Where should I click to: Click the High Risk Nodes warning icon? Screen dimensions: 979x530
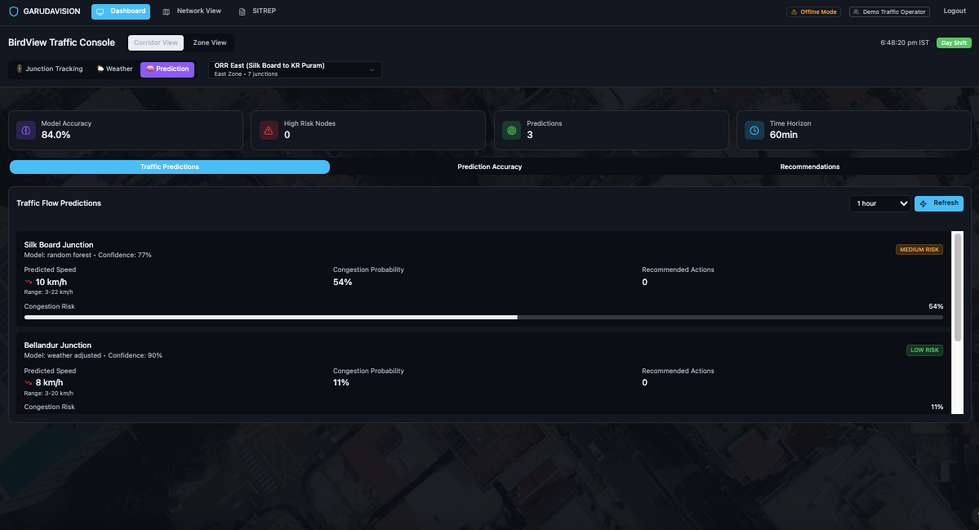268,130
